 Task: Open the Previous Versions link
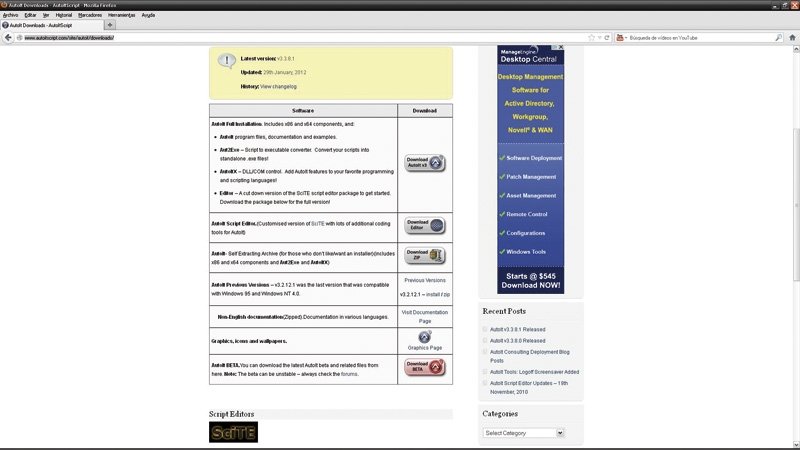[x=425, y=280]
